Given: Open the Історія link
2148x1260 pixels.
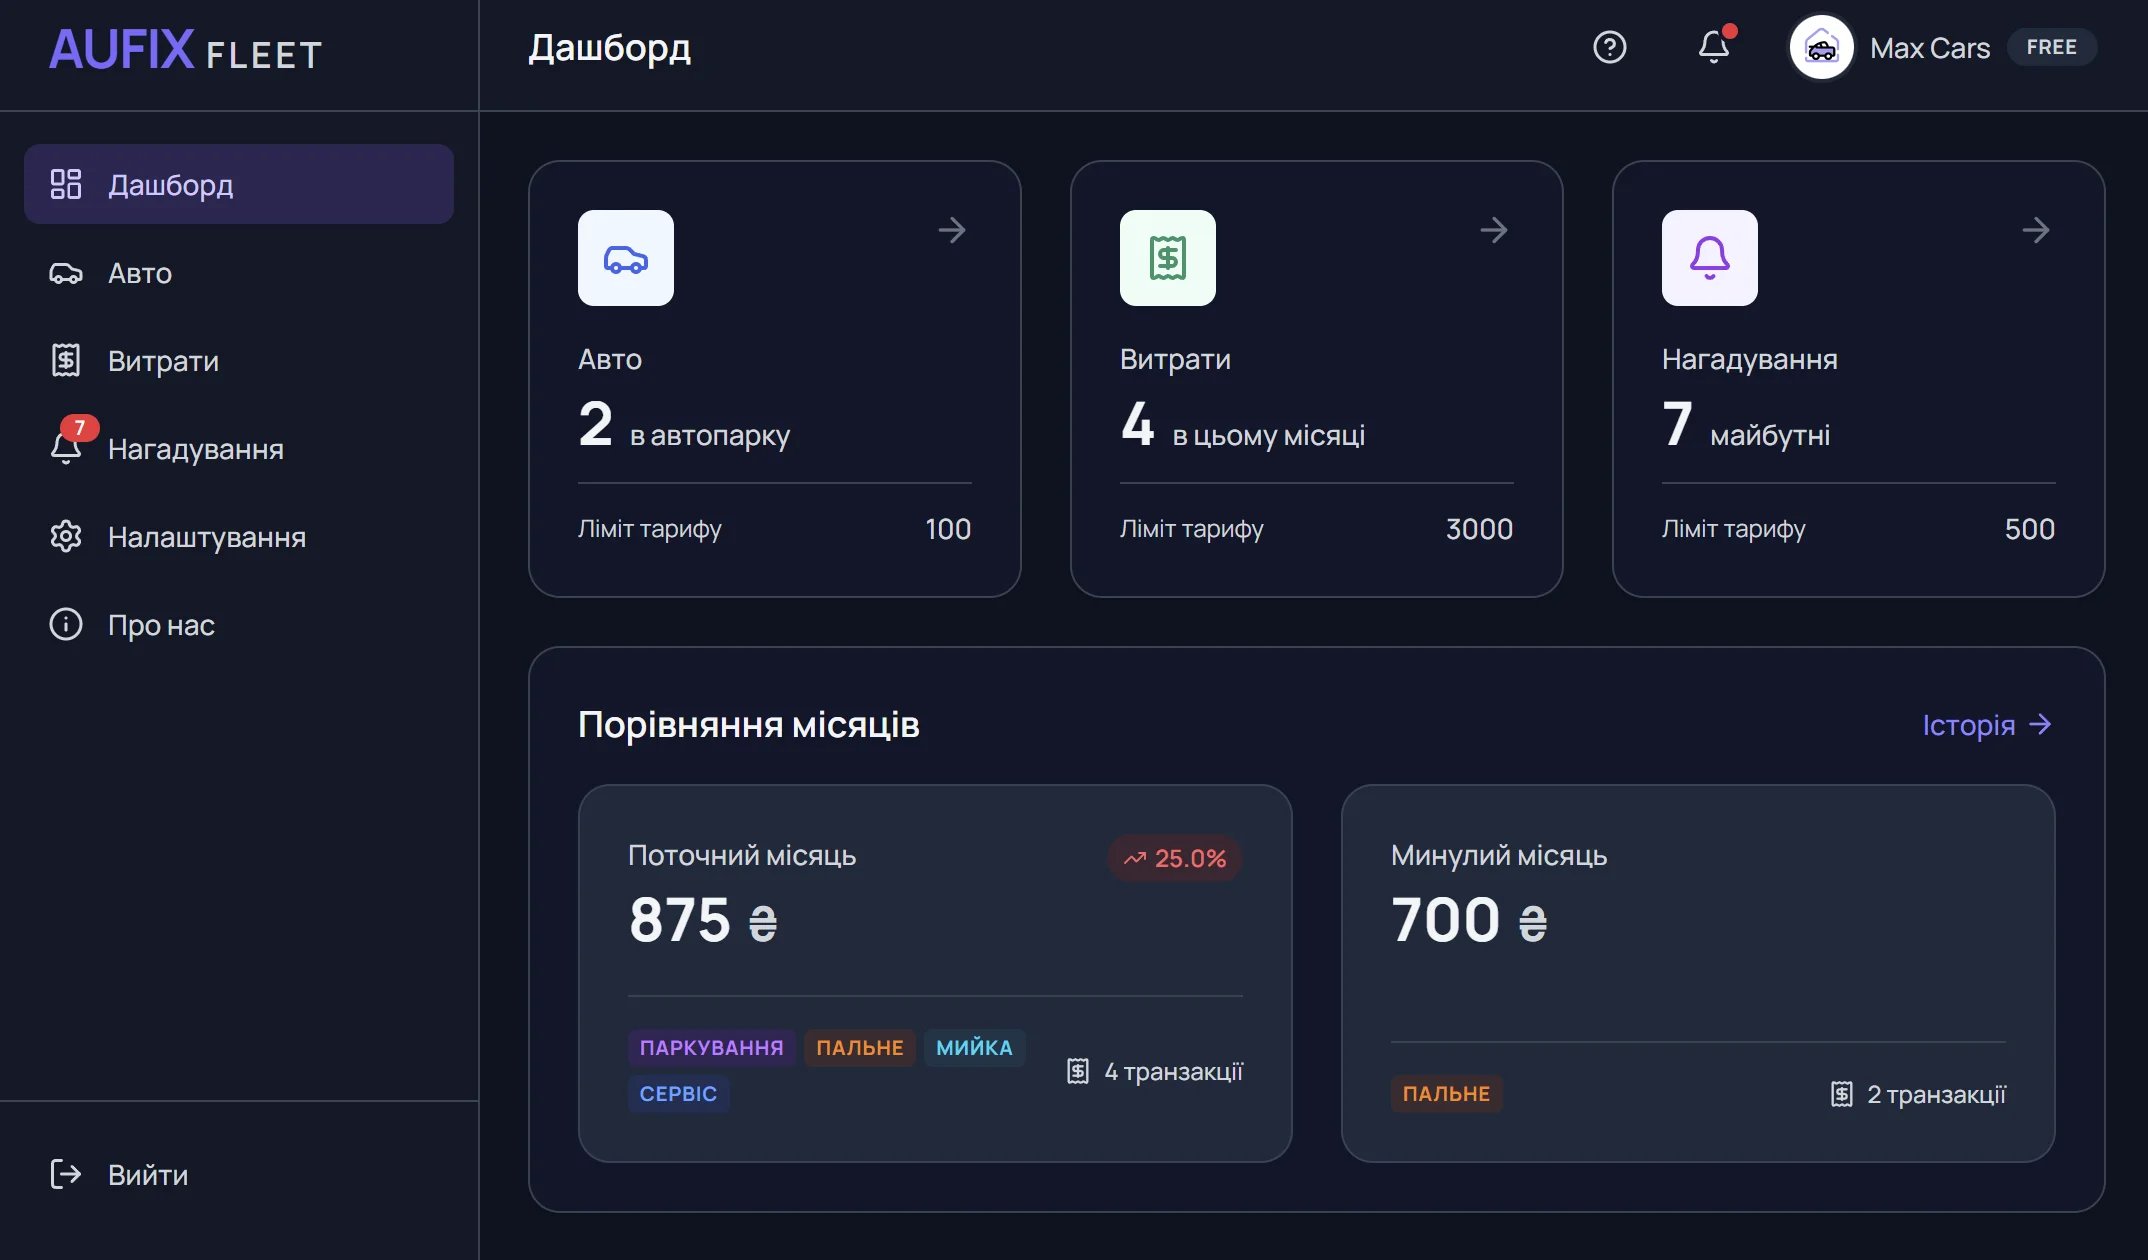Looking at the screenshot, I should 1987,725.
